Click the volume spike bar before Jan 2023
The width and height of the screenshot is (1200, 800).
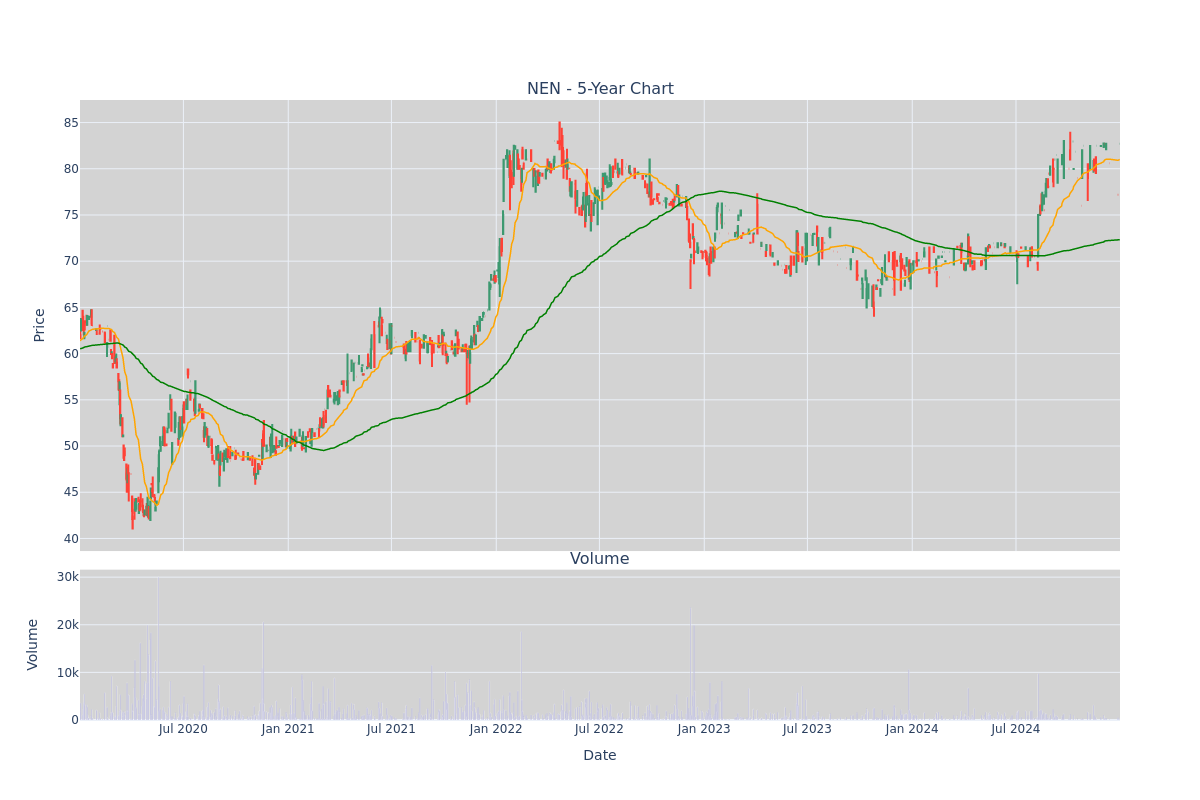[x=690, y=665]
